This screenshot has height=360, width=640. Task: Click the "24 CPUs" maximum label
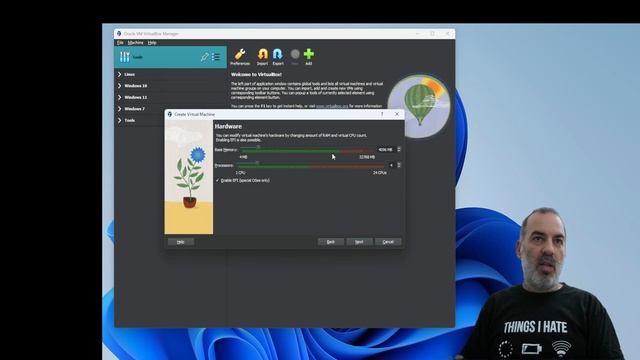coord(380,173)
